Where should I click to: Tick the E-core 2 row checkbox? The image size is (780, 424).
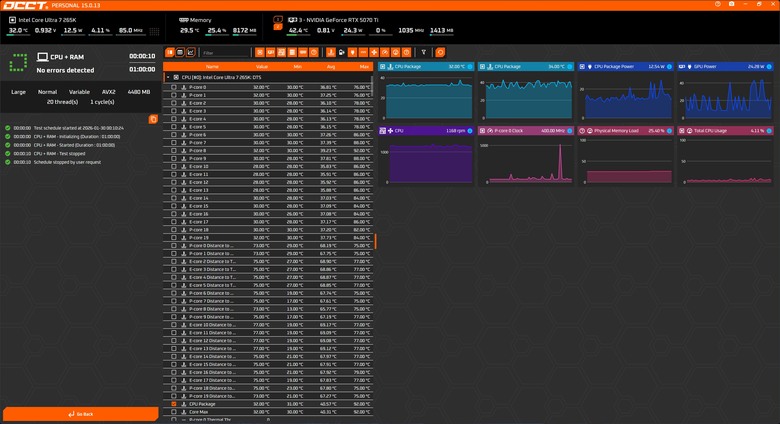click(x=174, y=103)
